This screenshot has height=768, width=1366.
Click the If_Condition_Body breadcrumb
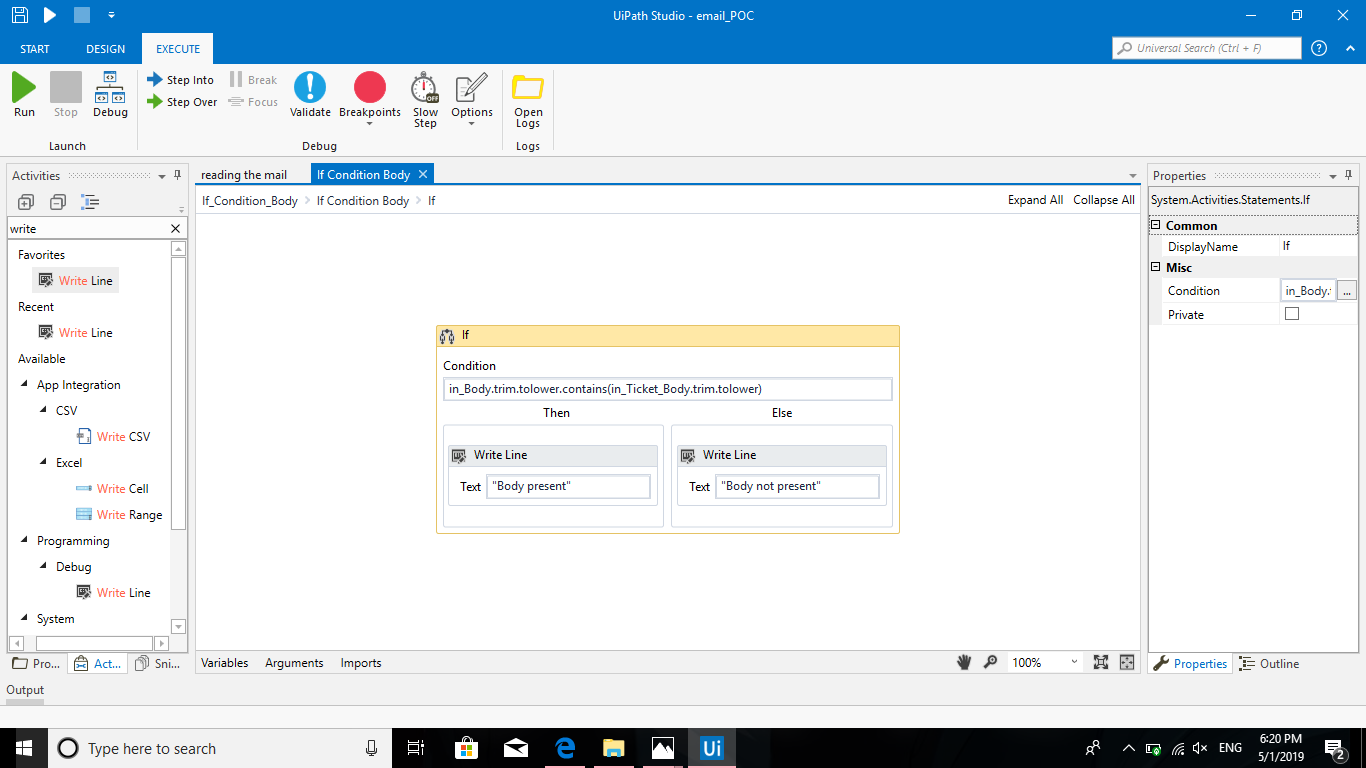(250, 201)
